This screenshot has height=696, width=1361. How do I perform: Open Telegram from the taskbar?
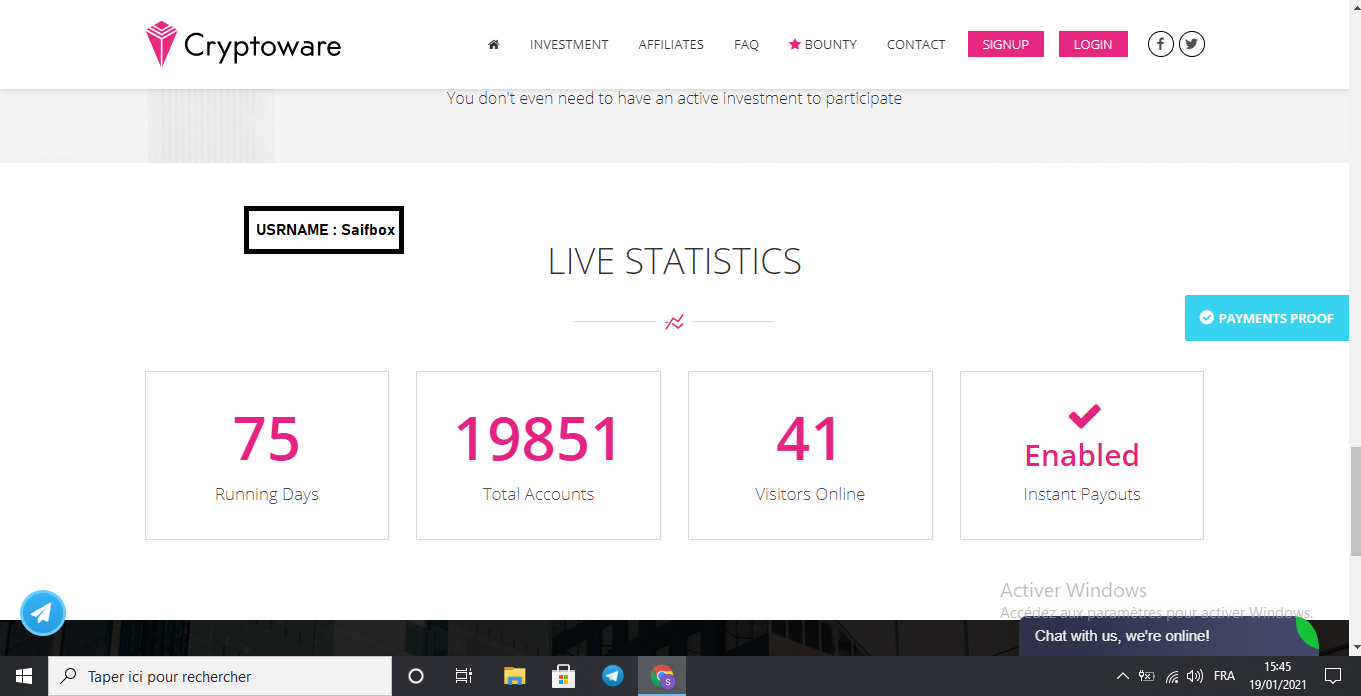click(613, 676)
